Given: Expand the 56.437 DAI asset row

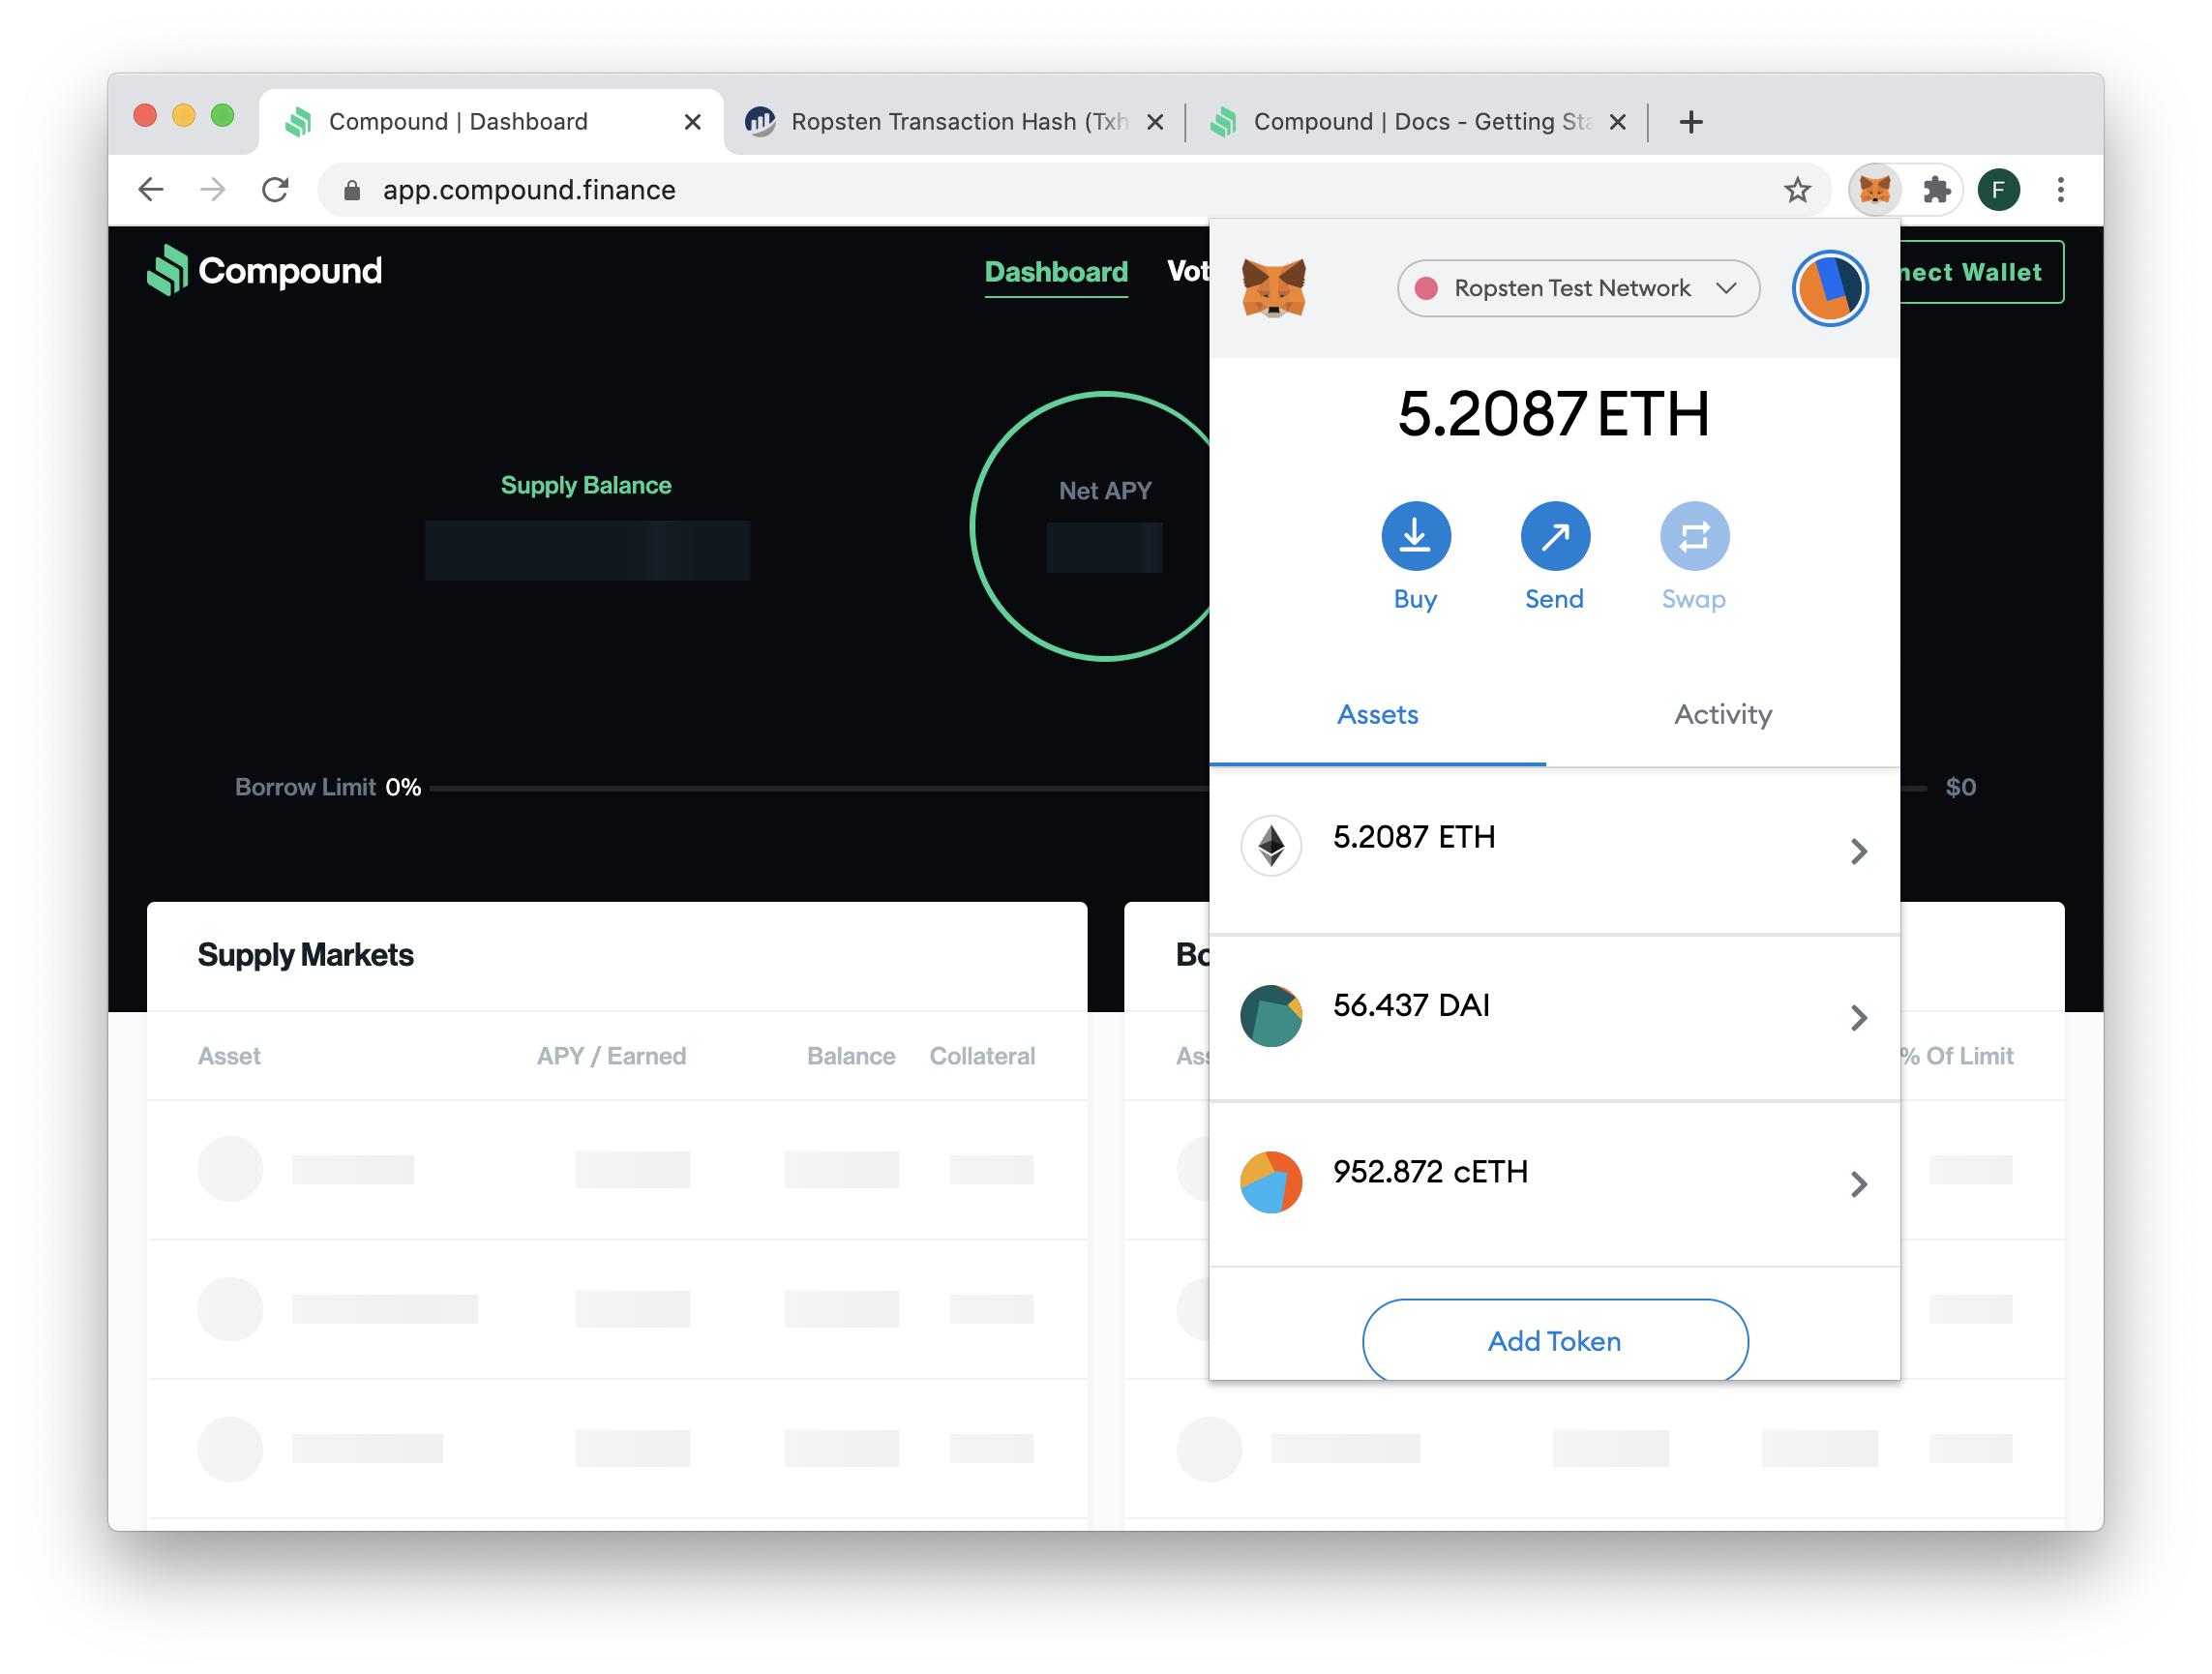Looking at the screenshot, I should pyautogui.click(x=1553, y=1017).
